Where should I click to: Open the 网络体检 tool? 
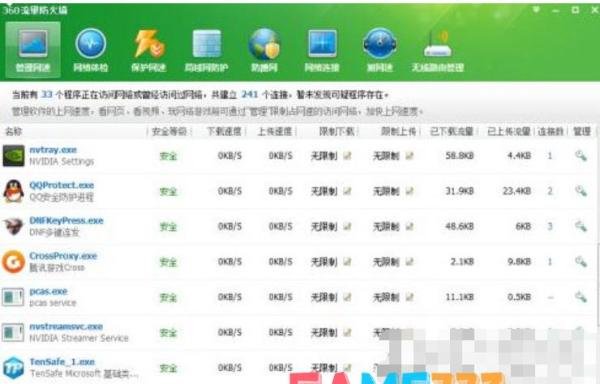pos(91,50)
